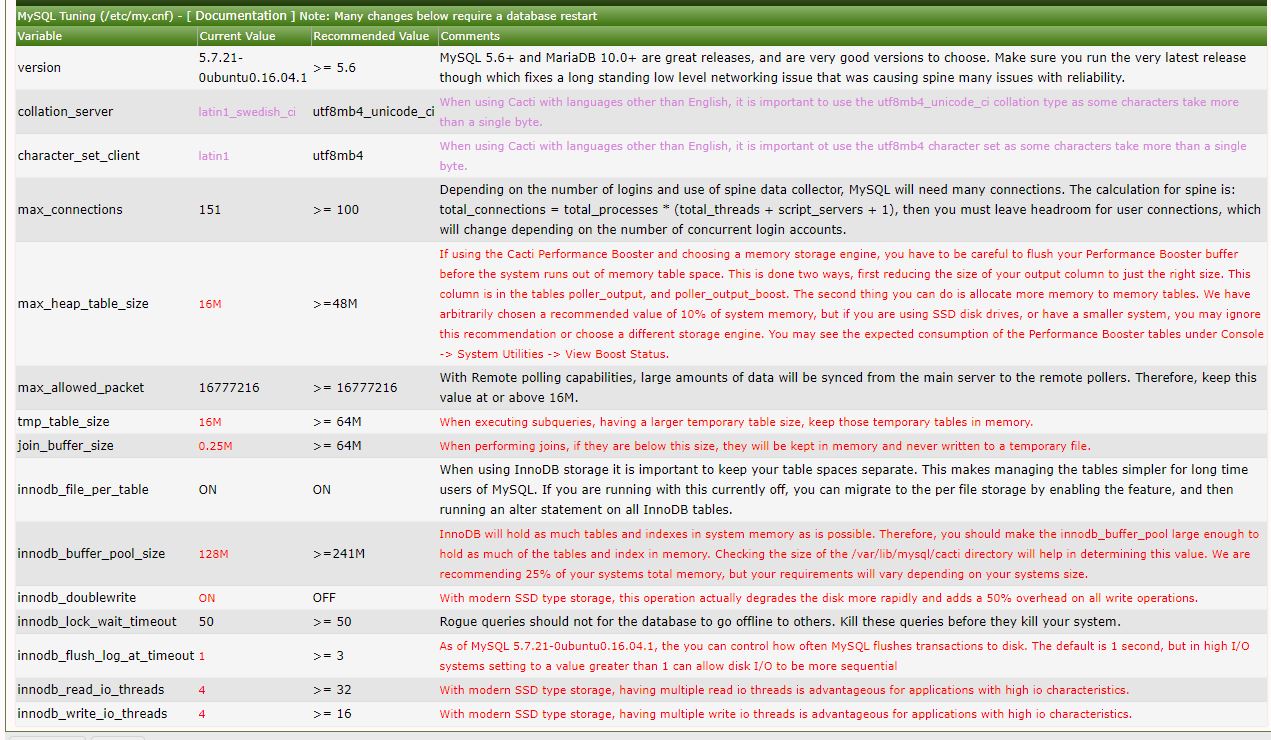Image resolution: width=1271 pixels, height=740 pixels.
Task: Click the recommended value ">= 5.6"
Action: point(334,68)
